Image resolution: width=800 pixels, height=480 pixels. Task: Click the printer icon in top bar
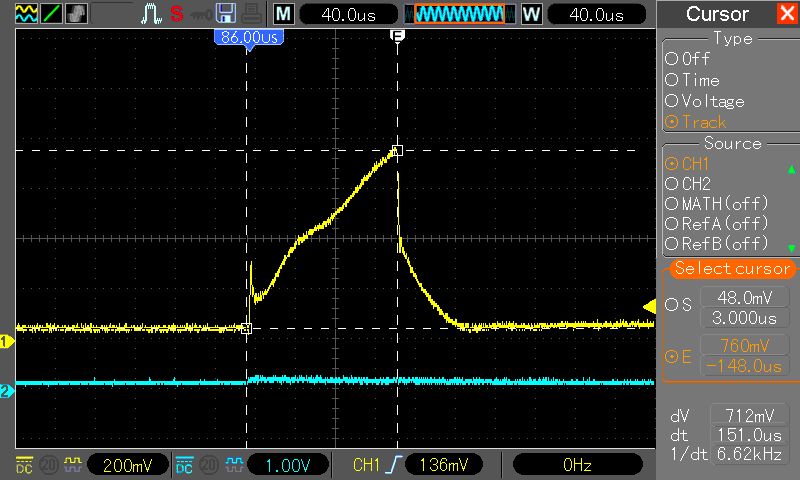click(250, 14)
